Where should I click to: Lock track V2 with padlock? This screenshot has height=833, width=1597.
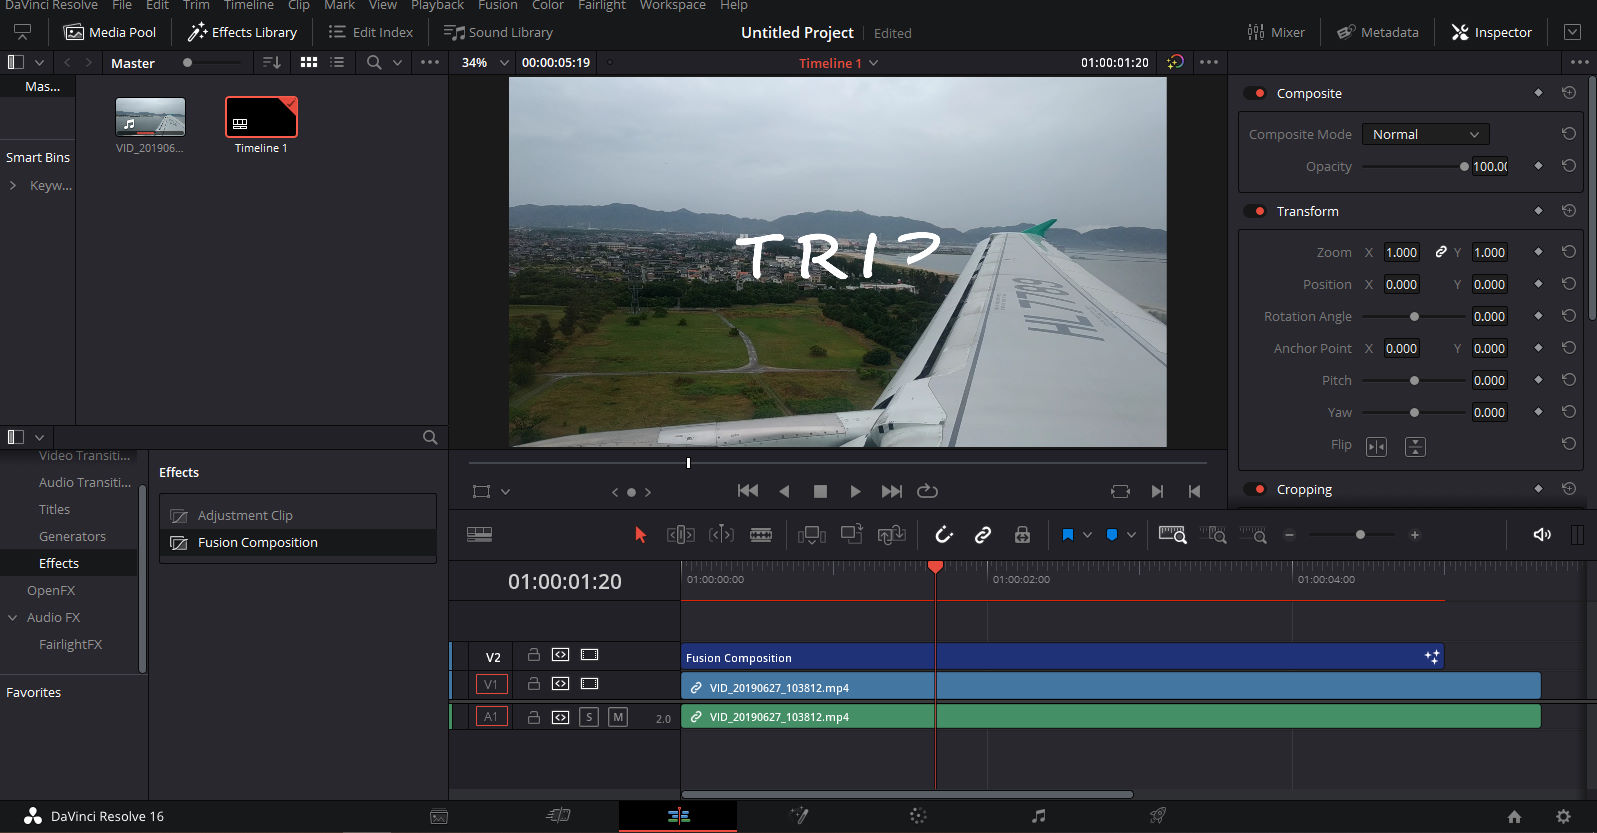pyautogui.click(x=534, y=655)
